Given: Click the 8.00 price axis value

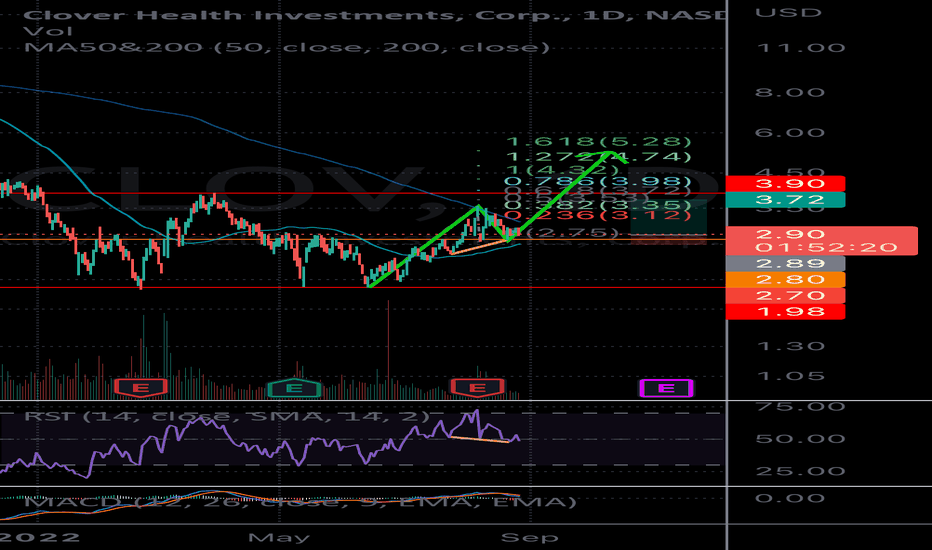Looking at the screenshot, I should tap(790, 93).
